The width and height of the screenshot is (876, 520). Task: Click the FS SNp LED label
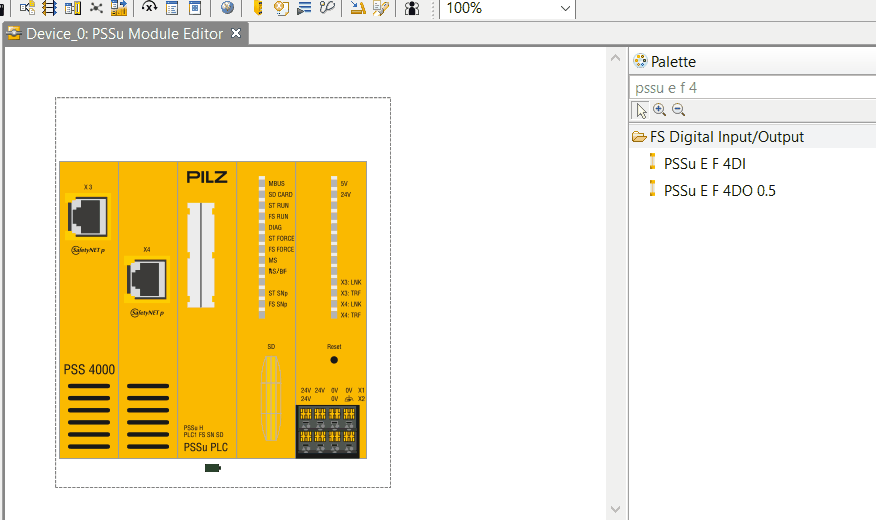pos(278,304)
